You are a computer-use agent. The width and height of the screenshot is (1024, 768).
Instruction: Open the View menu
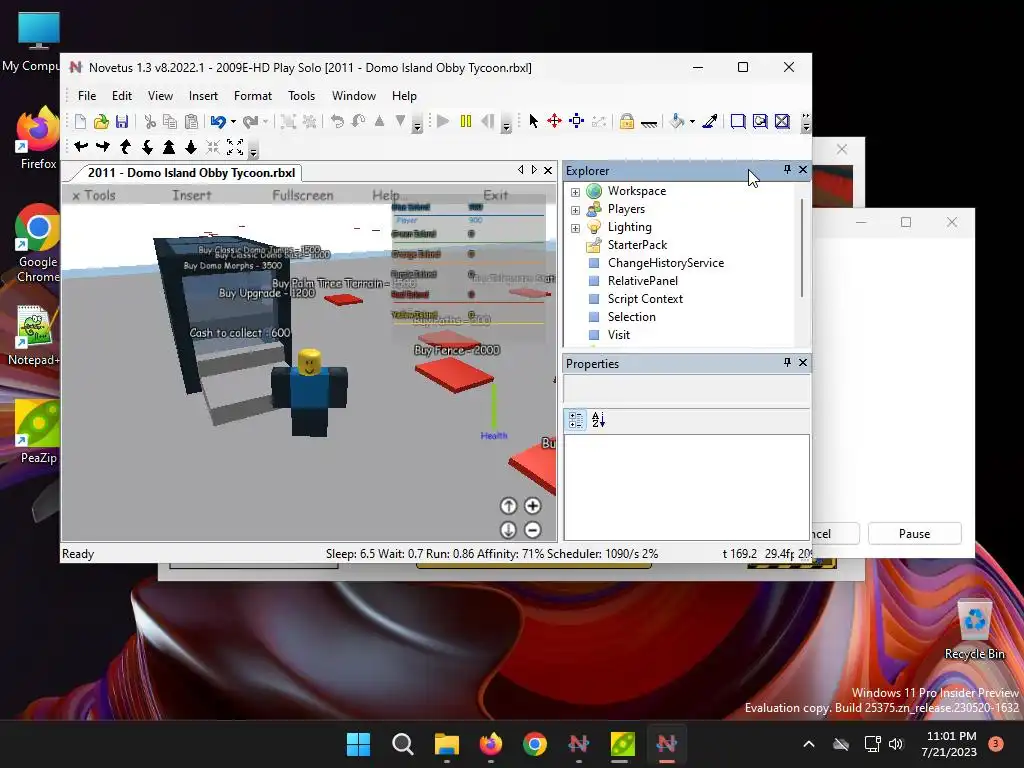160,95
